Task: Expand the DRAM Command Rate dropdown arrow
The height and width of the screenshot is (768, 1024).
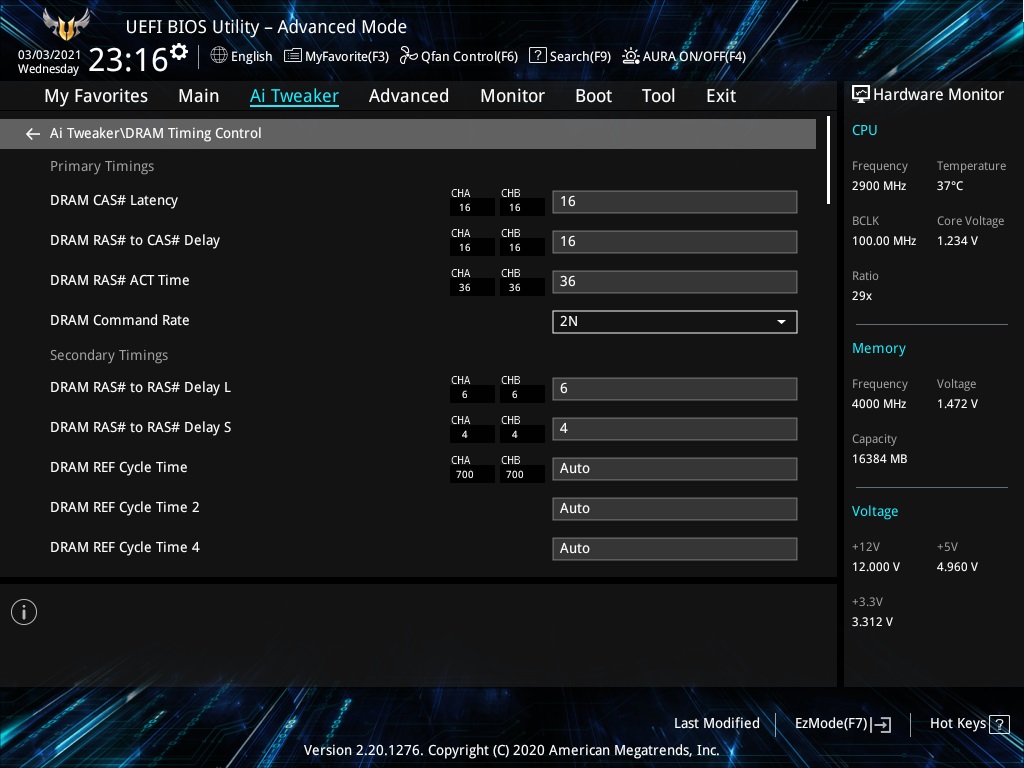Action: click(x=781, y=322)
